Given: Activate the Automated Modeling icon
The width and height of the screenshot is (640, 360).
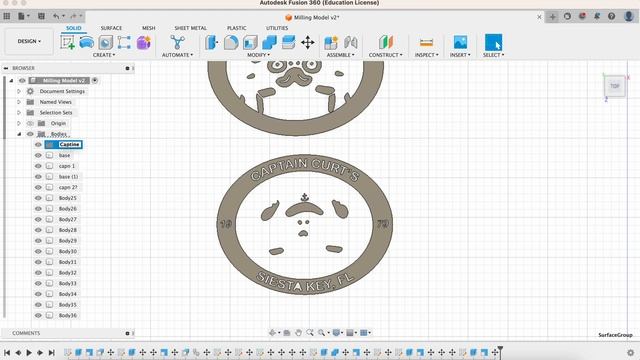Looking at the screenshot, I should 177,42.
